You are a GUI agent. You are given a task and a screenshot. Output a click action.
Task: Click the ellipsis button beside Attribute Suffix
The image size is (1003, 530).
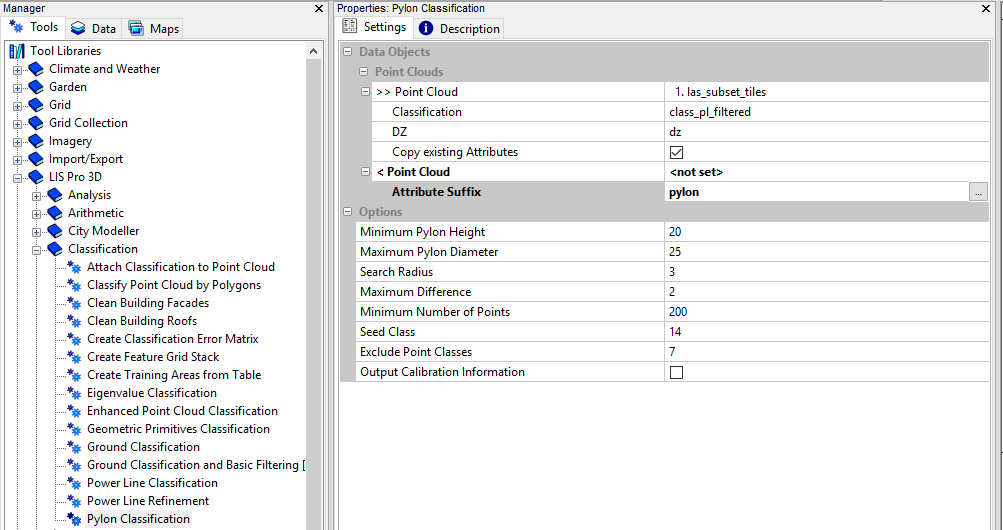(978, 192)
